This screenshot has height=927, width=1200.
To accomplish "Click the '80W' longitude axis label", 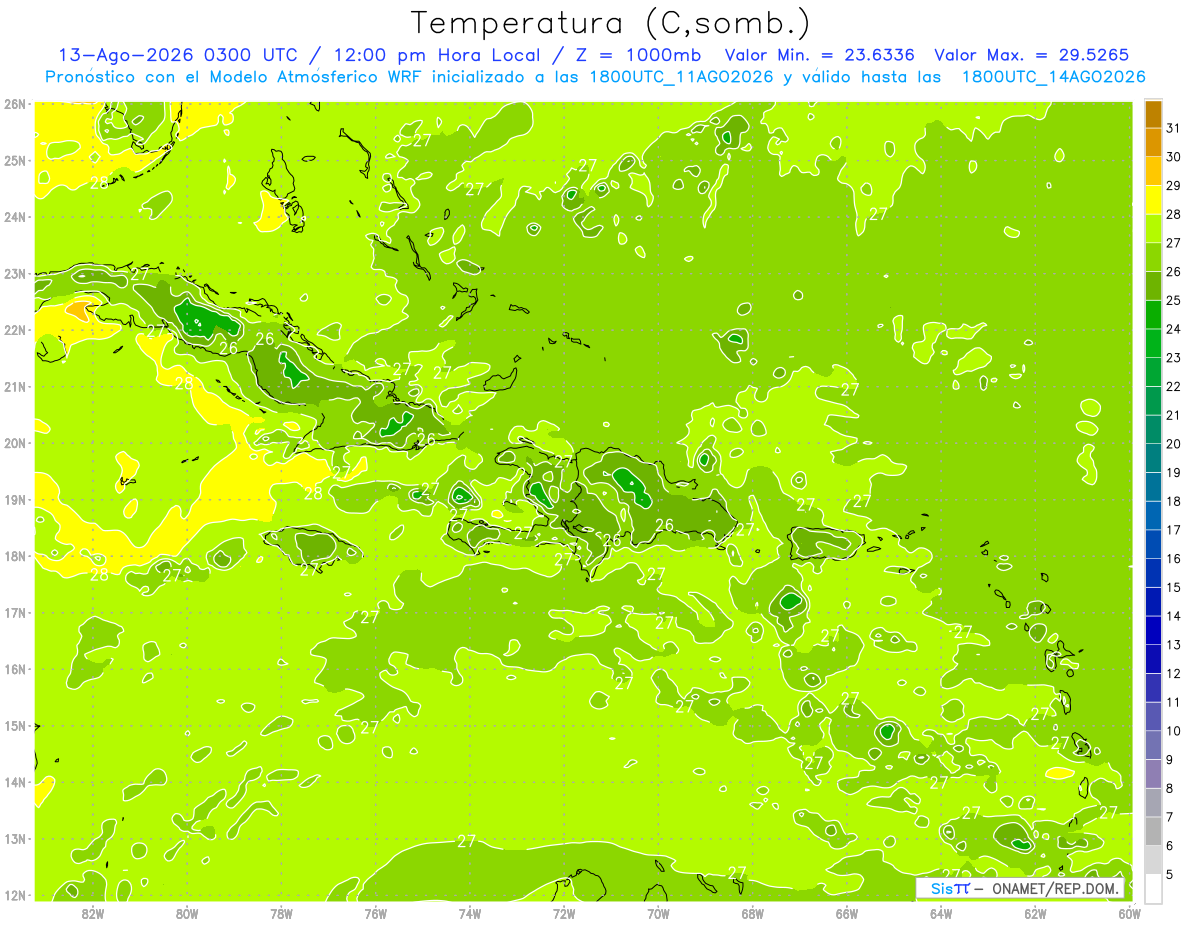I will [x=187, y=913].
